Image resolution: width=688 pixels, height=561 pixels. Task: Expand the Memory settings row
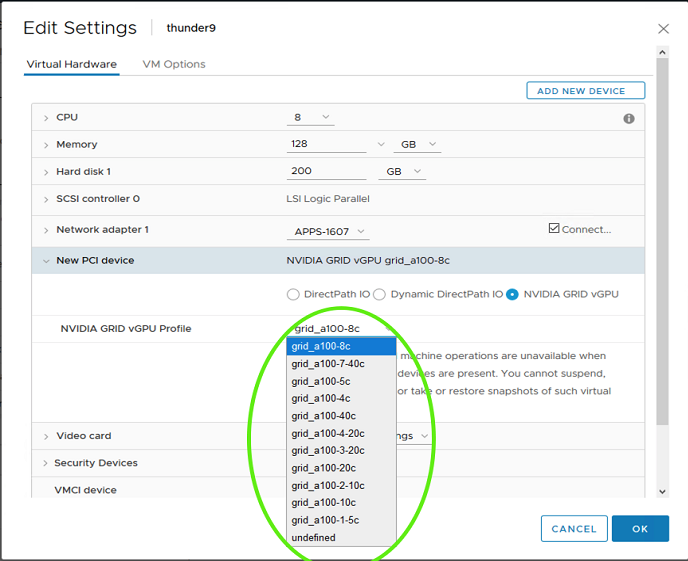tap(46, 145)
